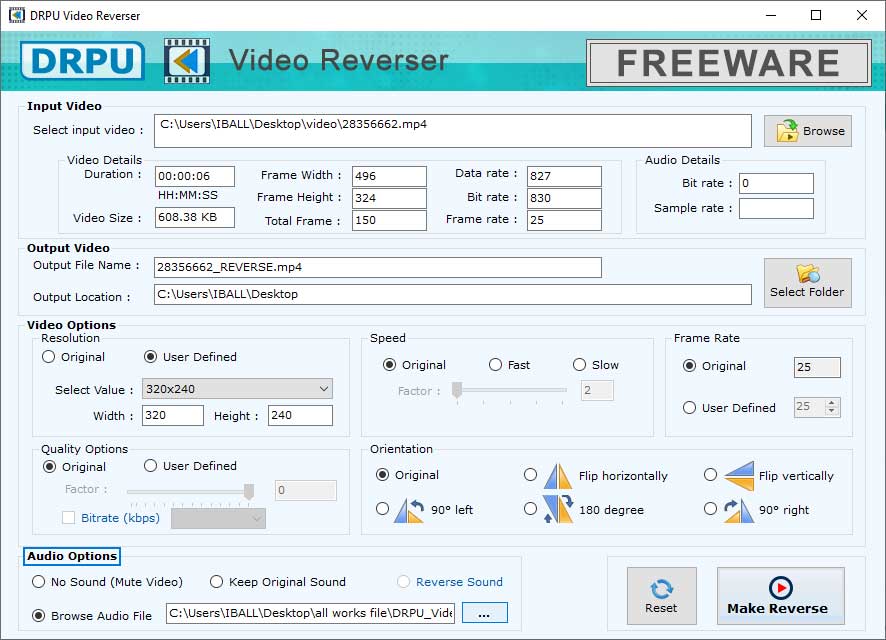Increase the user defined frame rate stepper

(831, 403)
